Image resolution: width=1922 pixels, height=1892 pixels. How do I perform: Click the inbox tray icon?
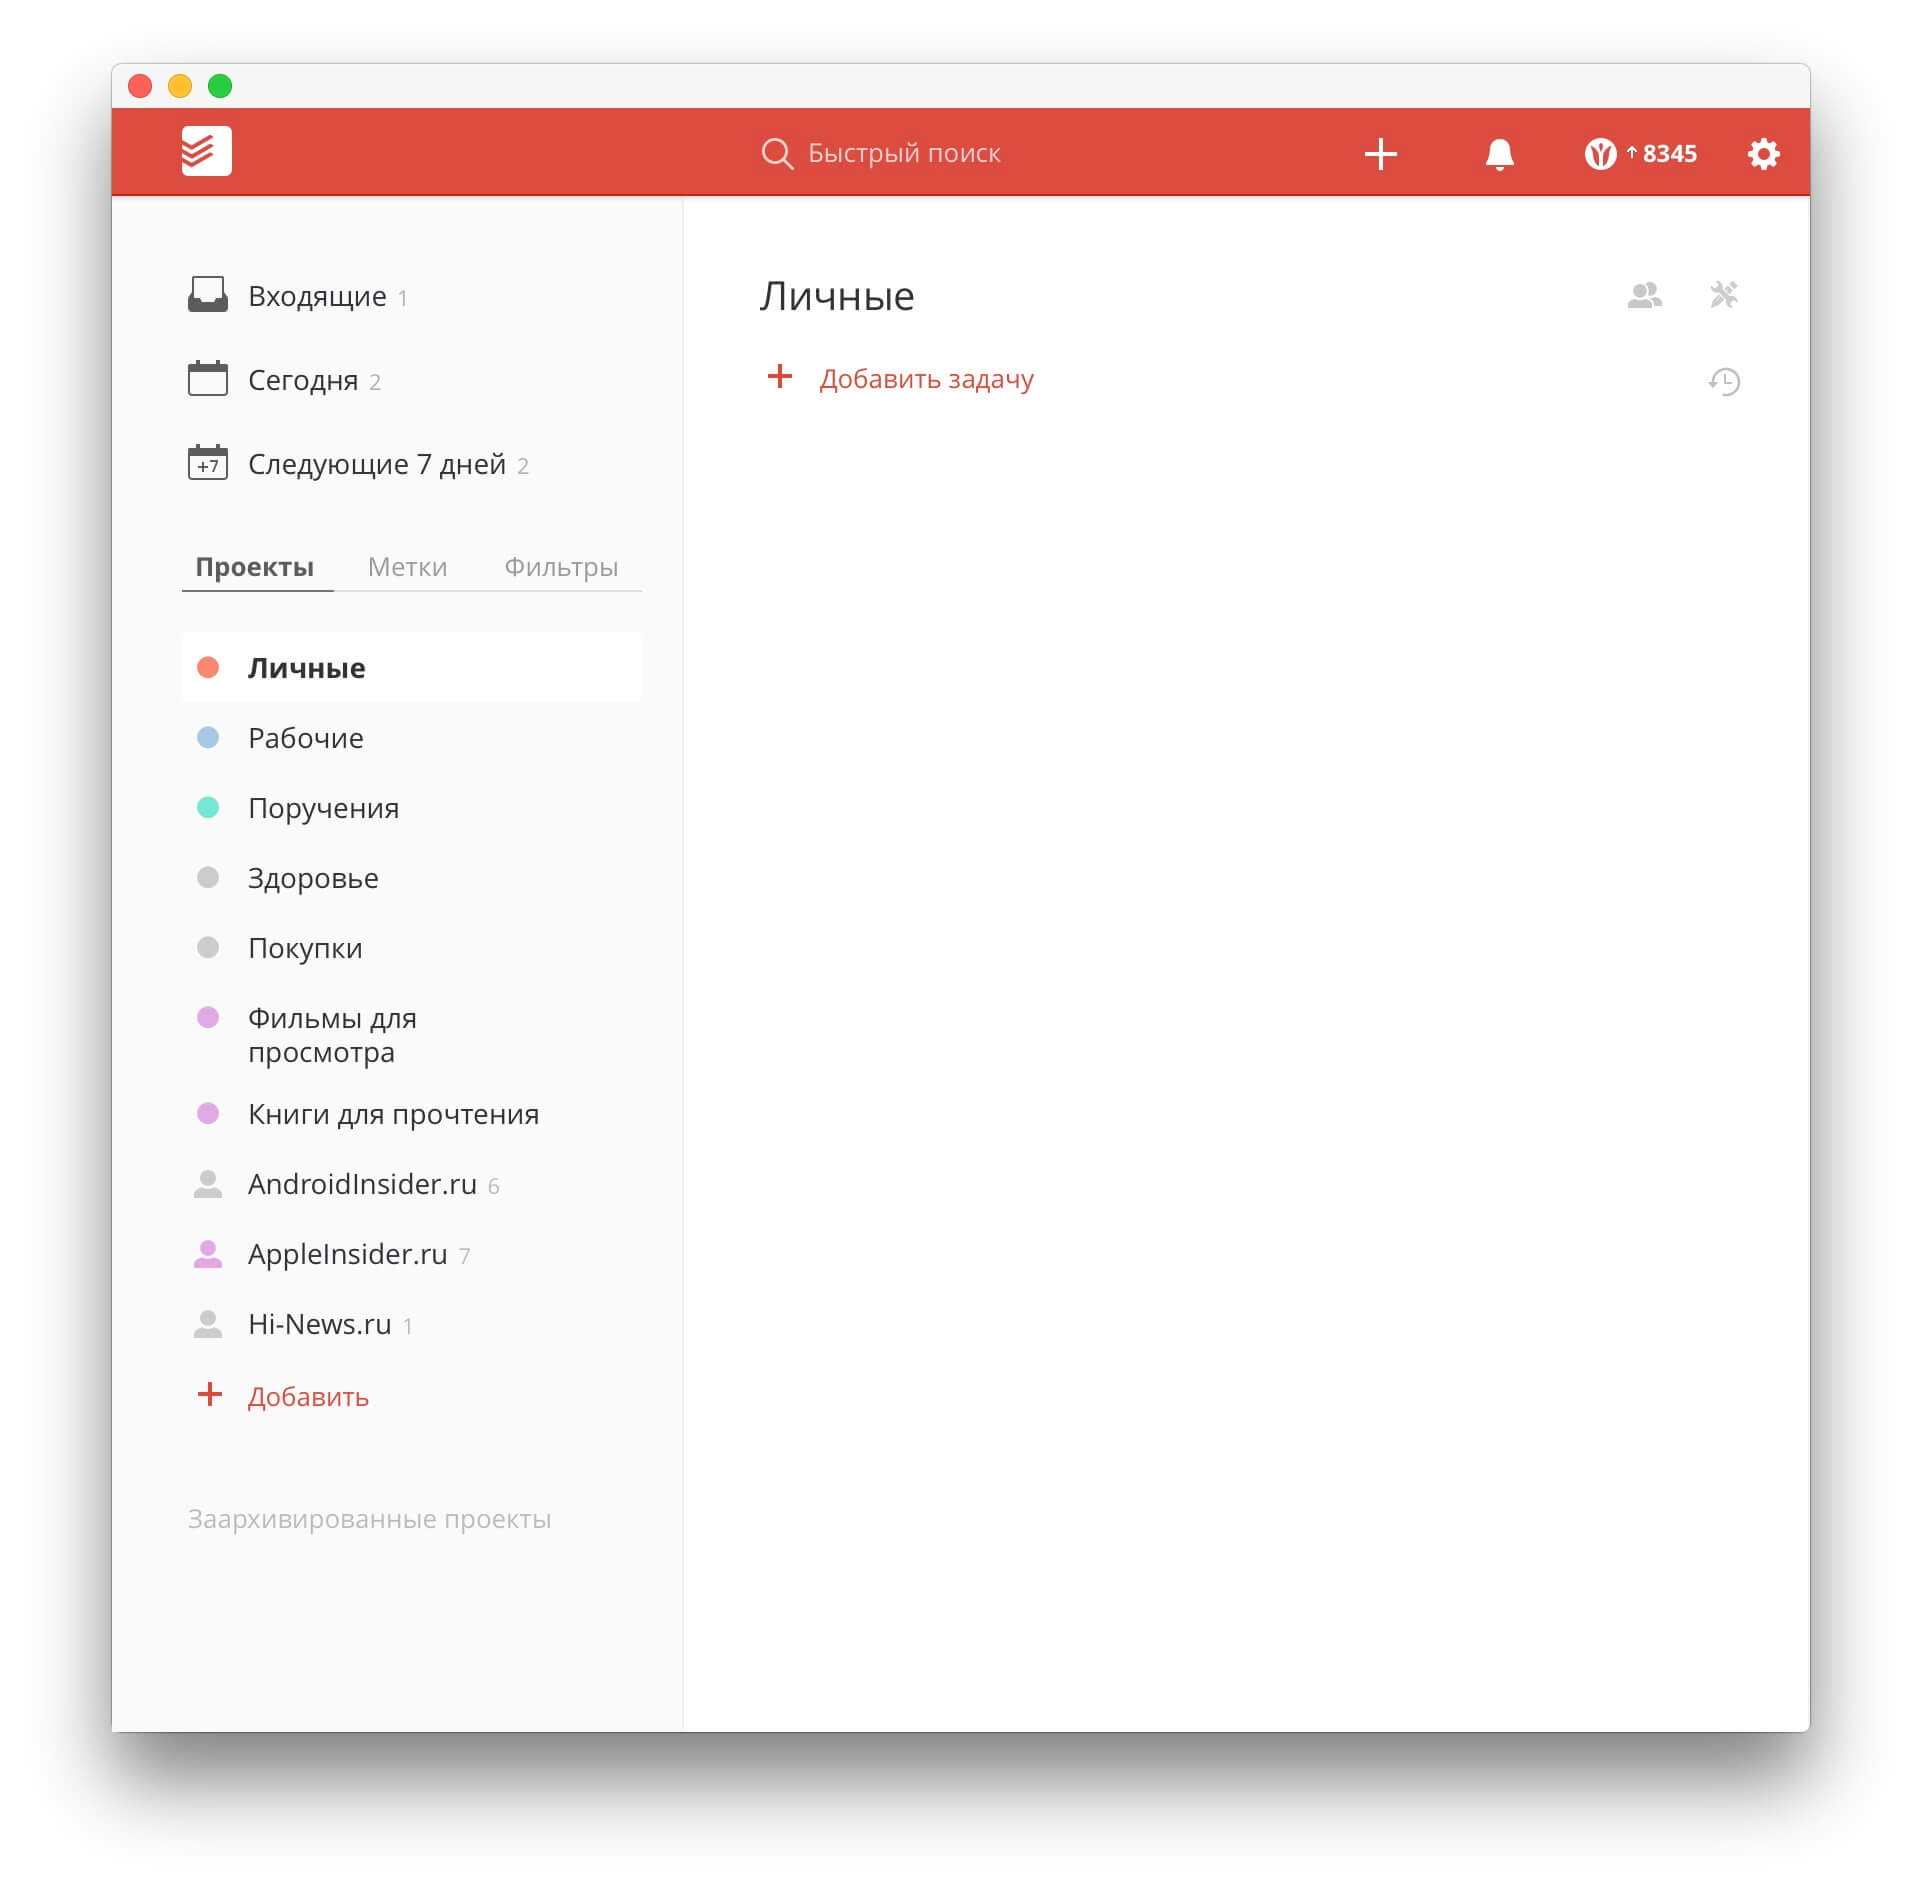(207, 295)
